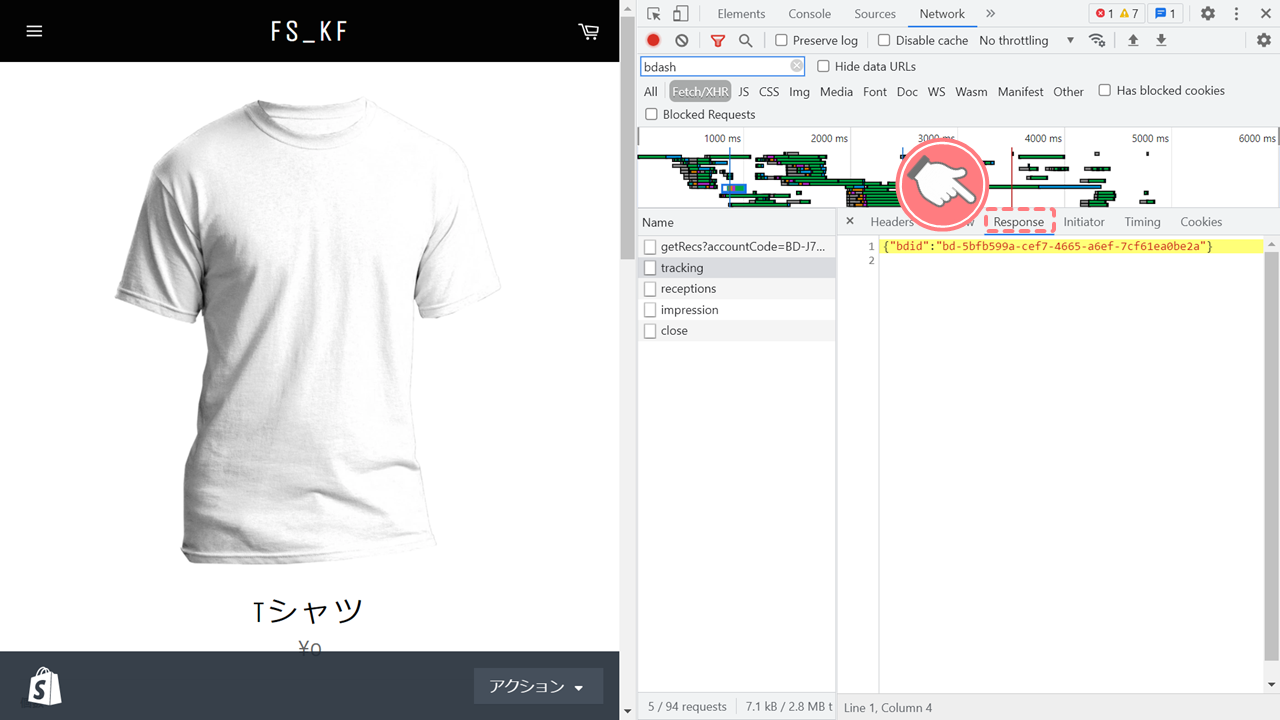1280x720 pixels.
Task: Select the Fetch/XHR filter type
Action: coord(700,91)
